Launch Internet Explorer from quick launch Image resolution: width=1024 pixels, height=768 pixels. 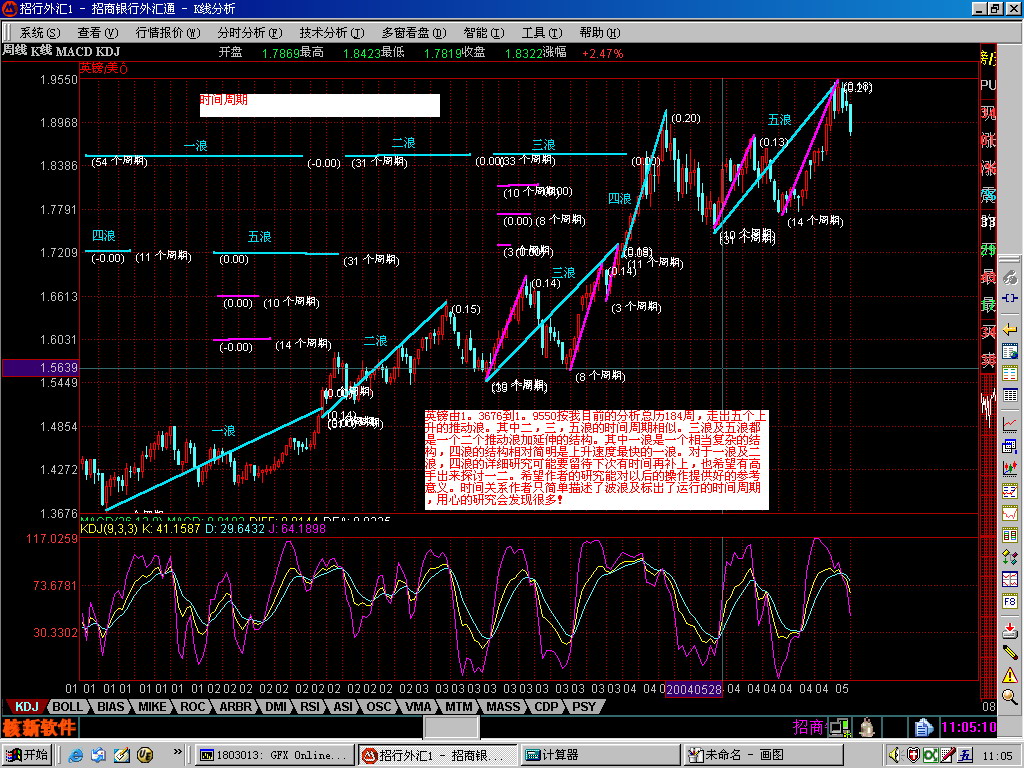tap(76, 755)
